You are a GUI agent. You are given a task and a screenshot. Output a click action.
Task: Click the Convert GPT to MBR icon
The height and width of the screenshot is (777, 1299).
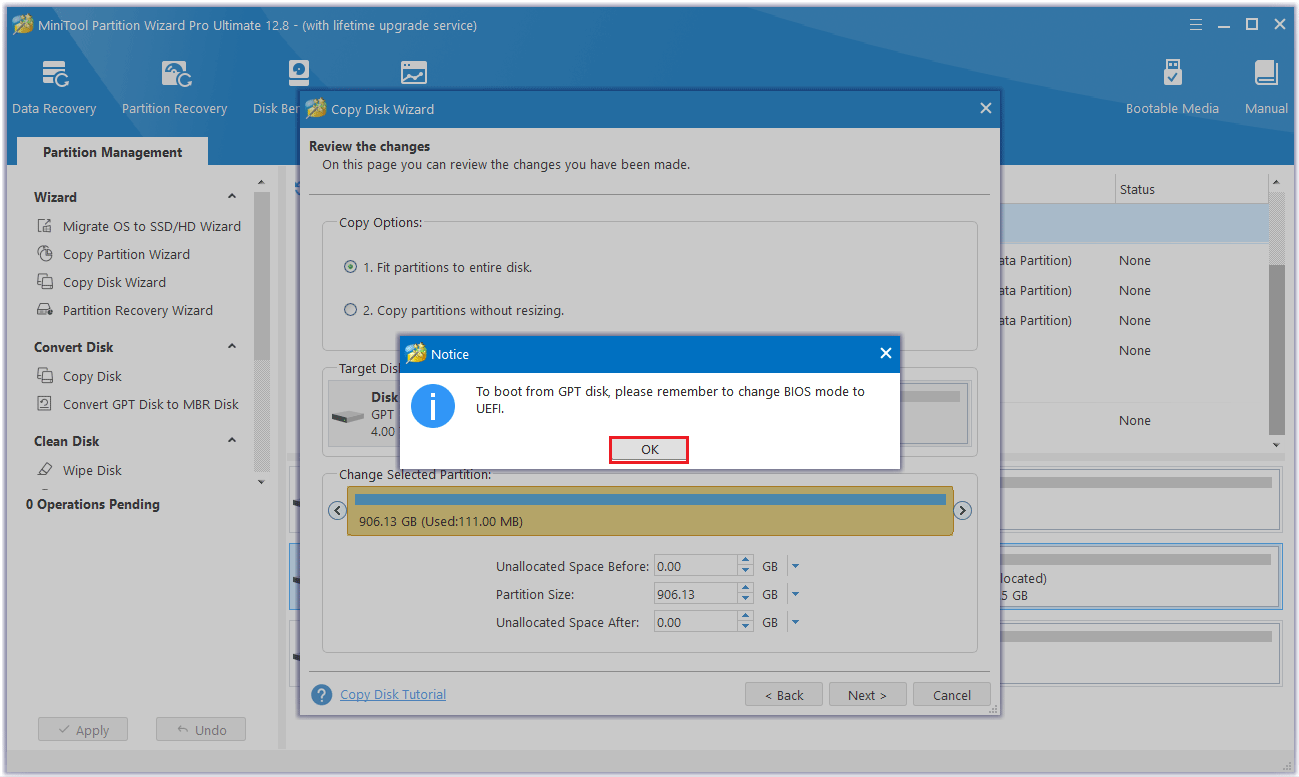[45, 404]
